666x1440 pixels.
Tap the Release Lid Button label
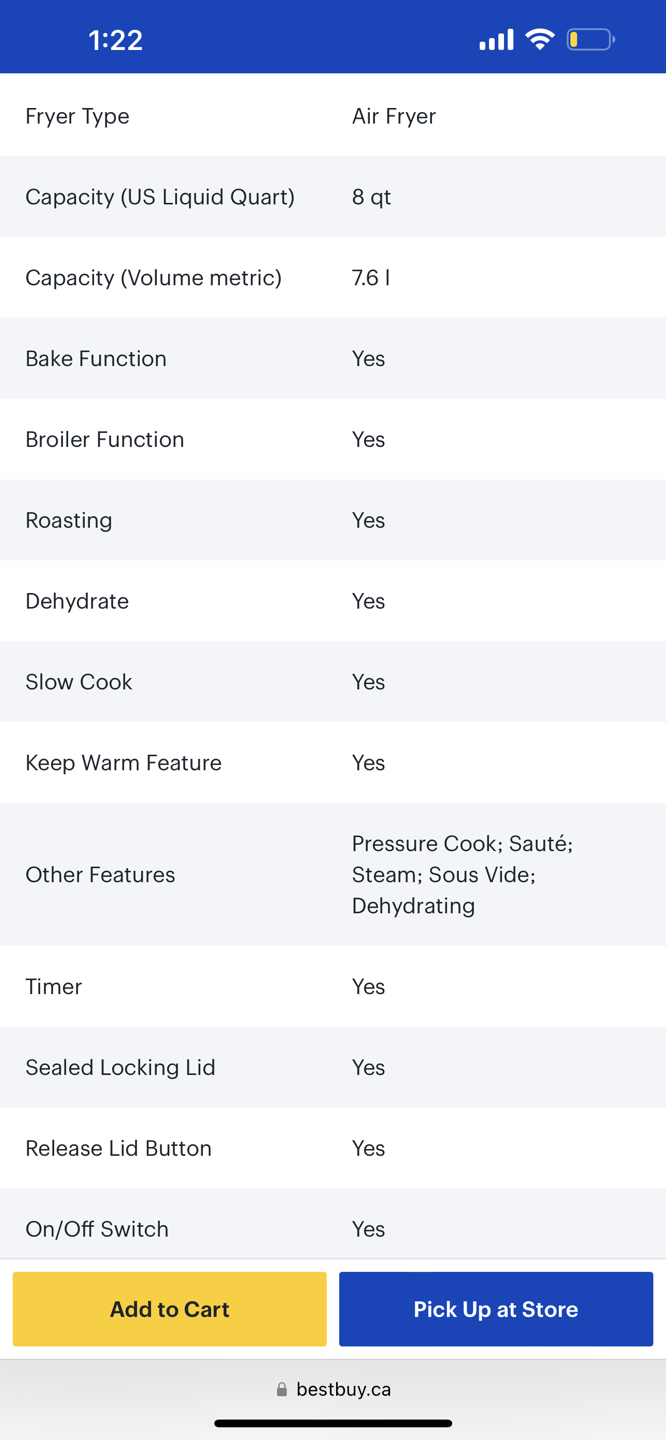(119, 1148)
